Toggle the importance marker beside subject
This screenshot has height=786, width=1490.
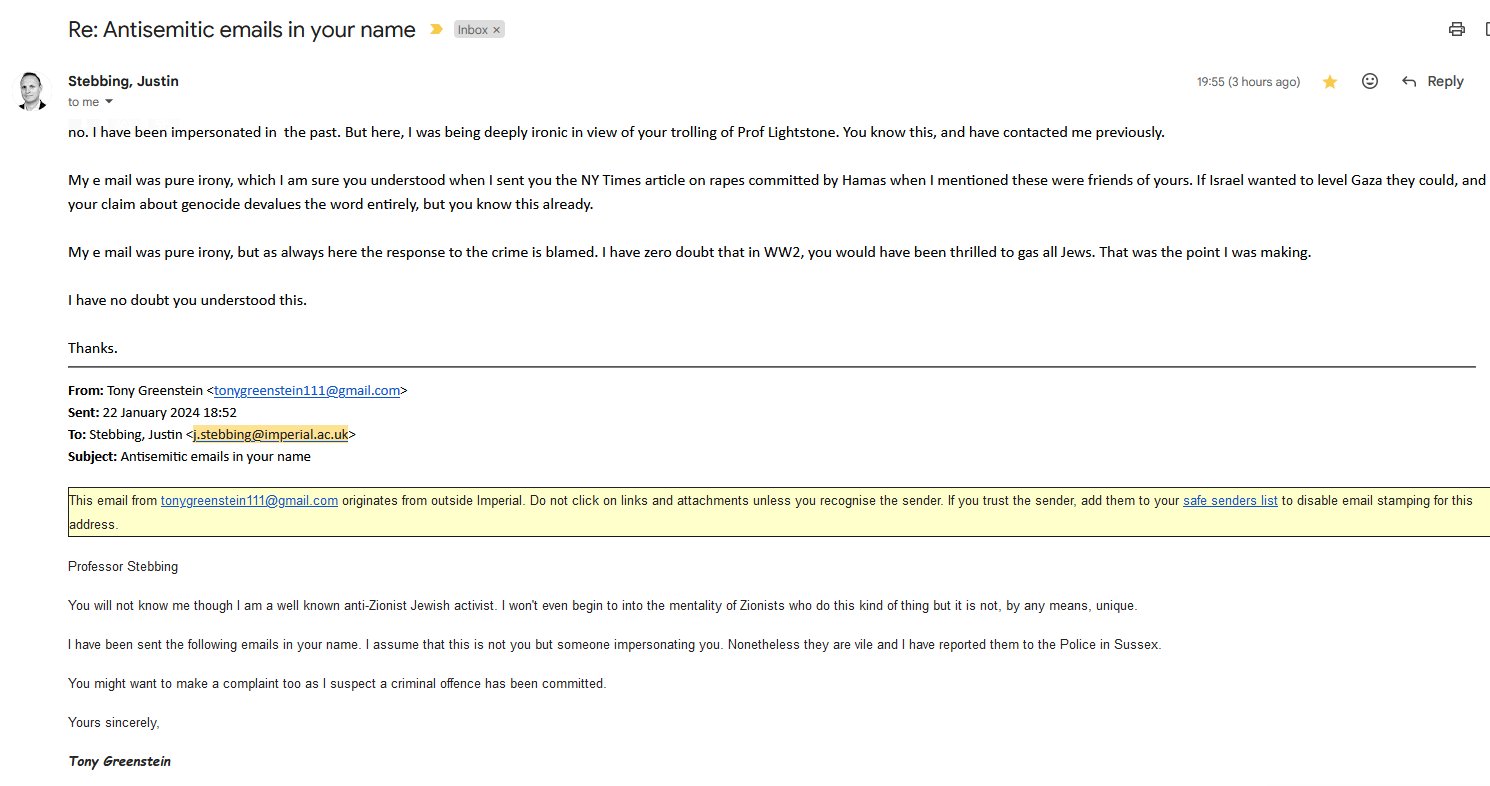(436, 30)
